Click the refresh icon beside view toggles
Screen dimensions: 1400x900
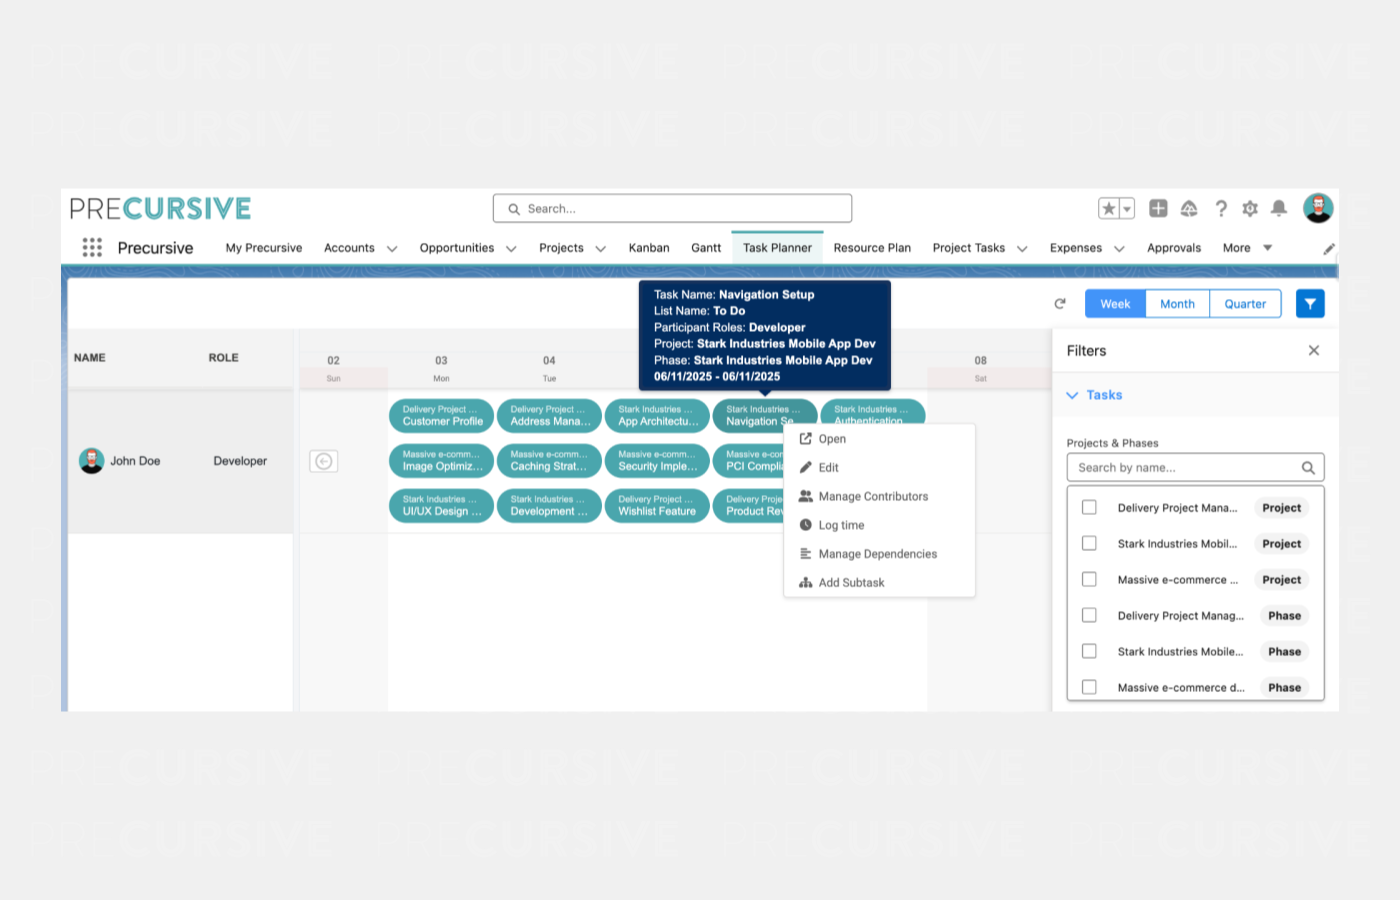point(1060,303)
